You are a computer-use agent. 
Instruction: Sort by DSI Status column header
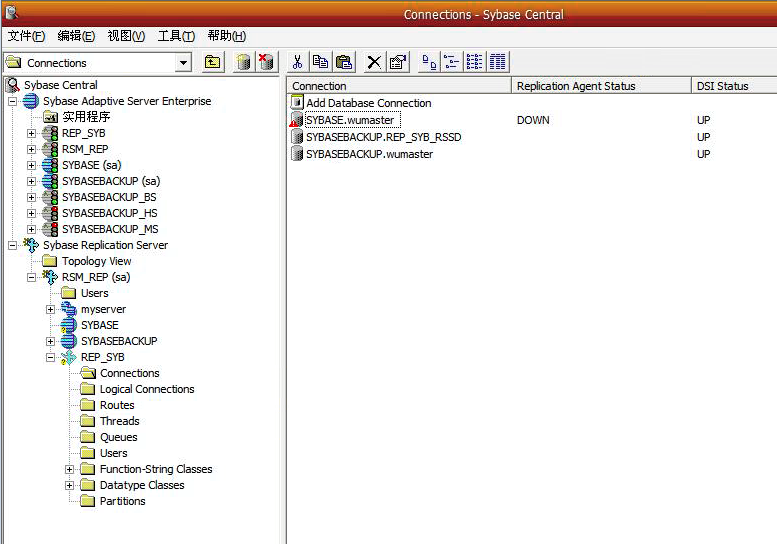(734, 86)
